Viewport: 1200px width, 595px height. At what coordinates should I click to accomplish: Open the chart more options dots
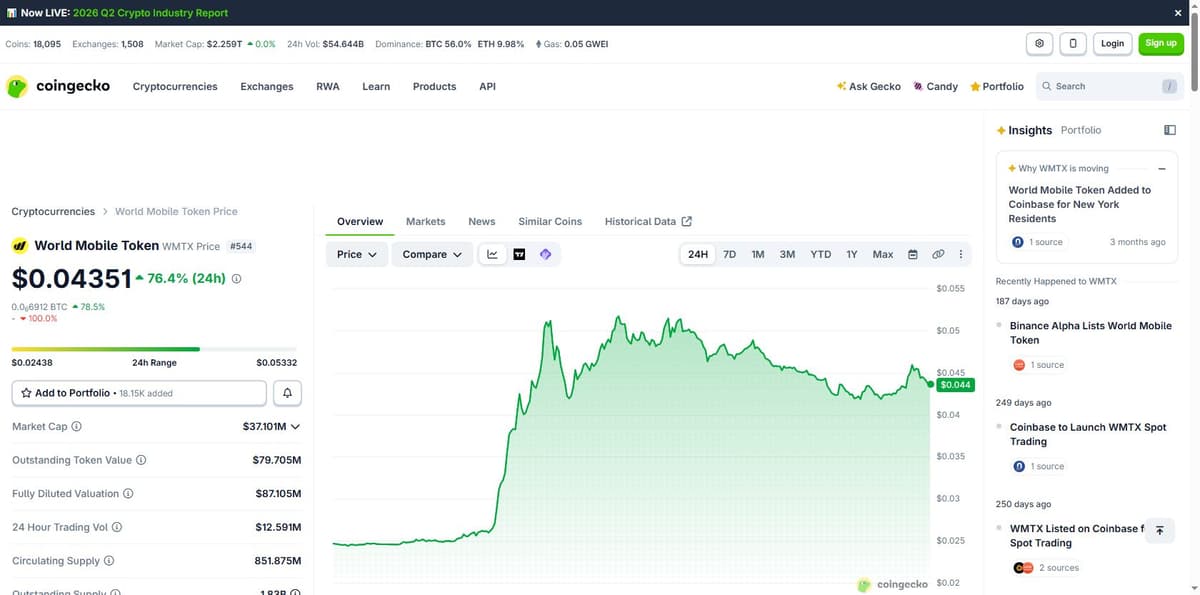tap(961, 254)
